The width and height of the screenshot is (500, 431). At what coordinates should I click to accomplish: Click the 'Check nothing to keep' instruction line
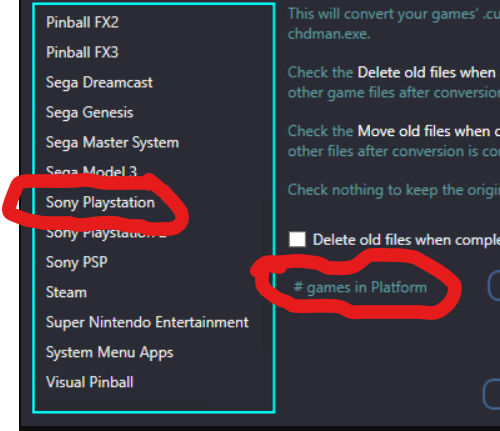(x=394, y=190)
